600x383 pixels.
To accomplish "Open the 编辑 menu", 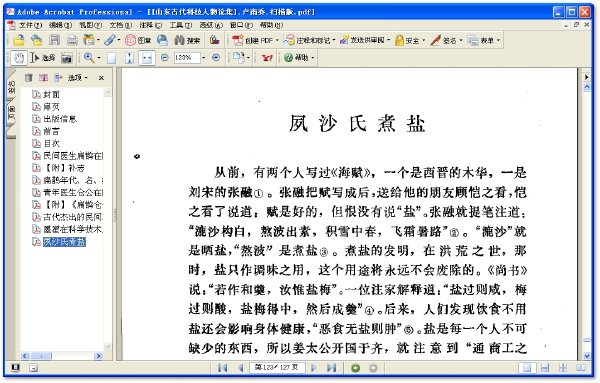I will [x=60, y=25].
